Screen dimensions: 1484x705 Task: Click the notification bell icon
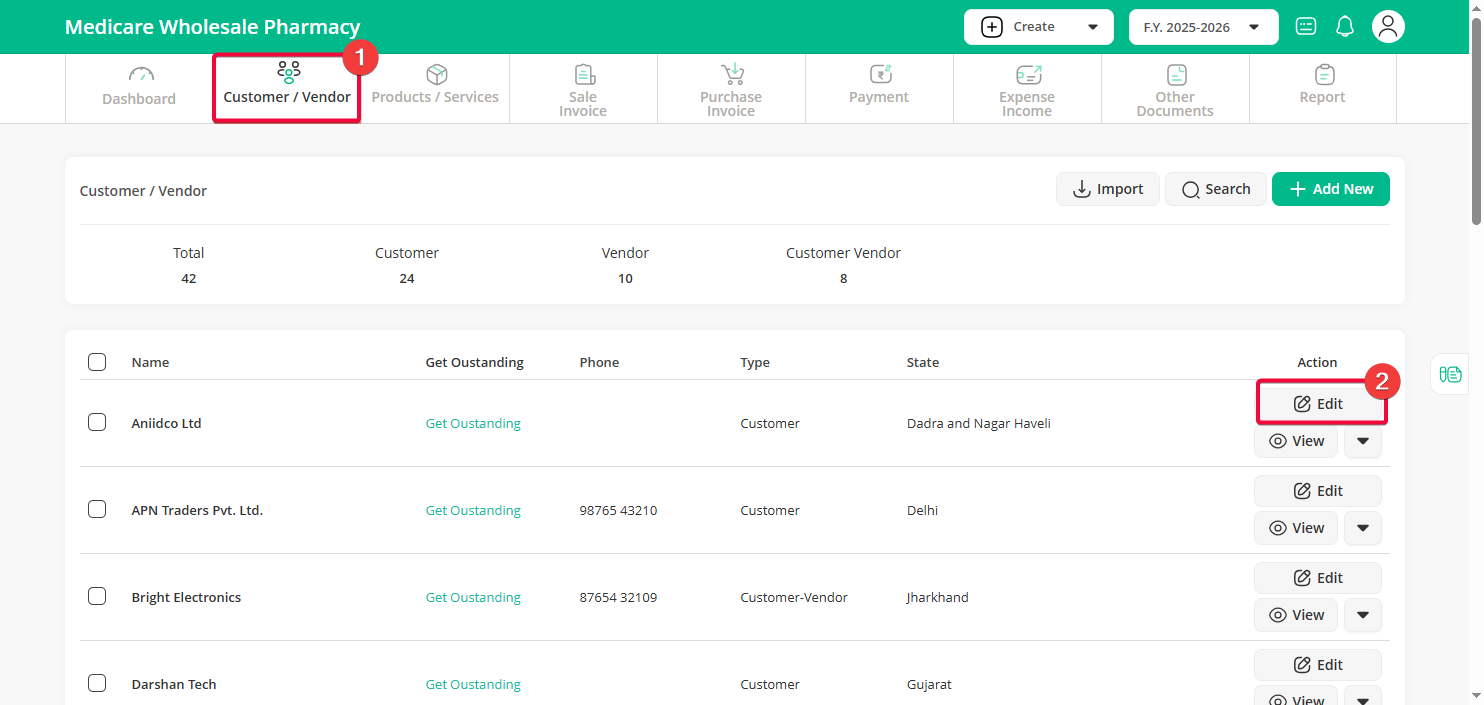pyautogui.click(x=1345, y=27)
